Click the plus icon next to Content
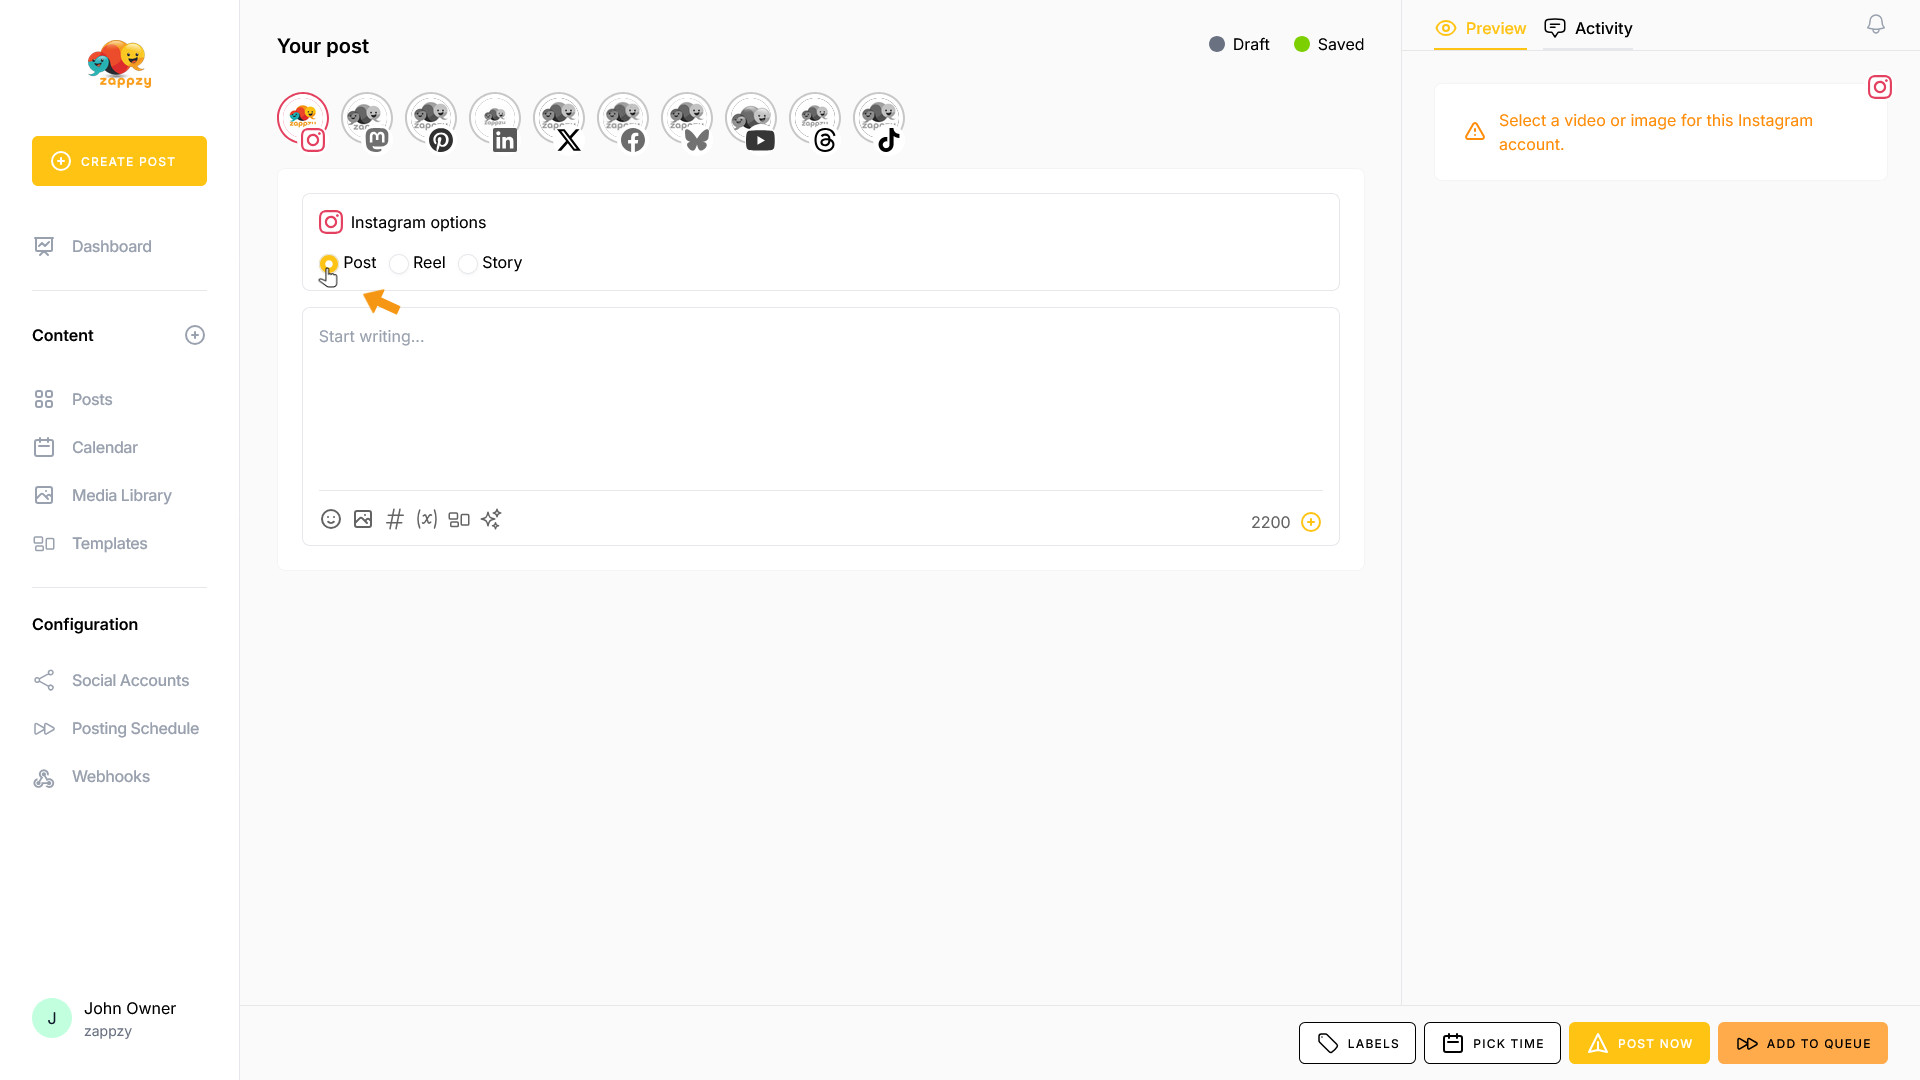Screen dimensions: 1920x1080 [x=195, y=335]
